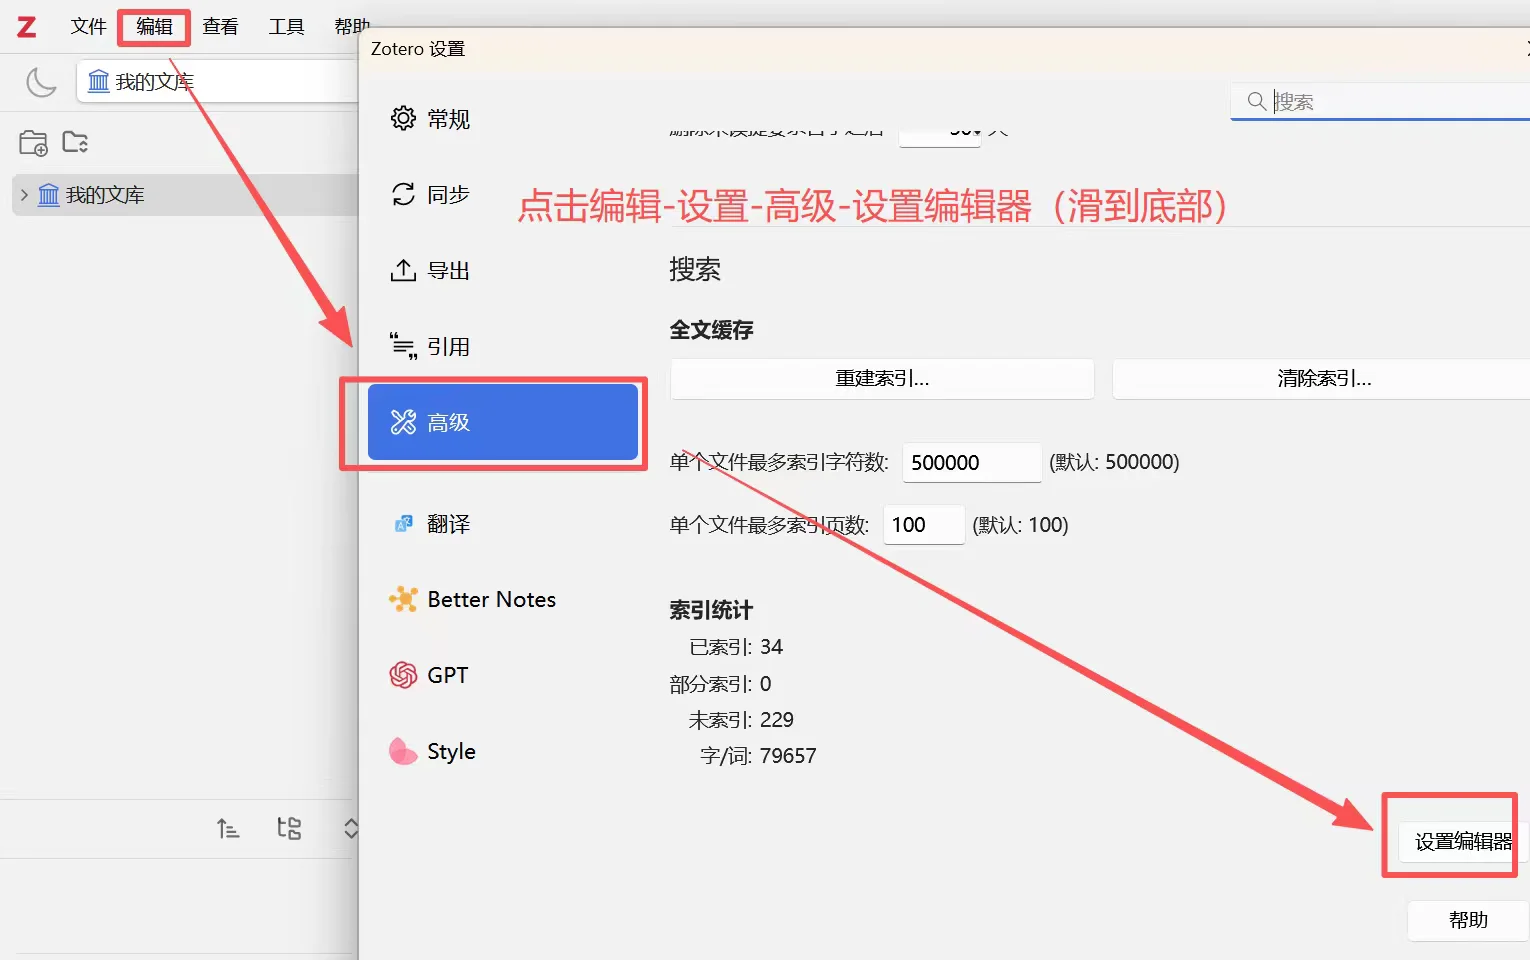Viewport: 1530px width, 960px height.
Task: Click the 帮助 button
Action: click(x=1466, y=920)
